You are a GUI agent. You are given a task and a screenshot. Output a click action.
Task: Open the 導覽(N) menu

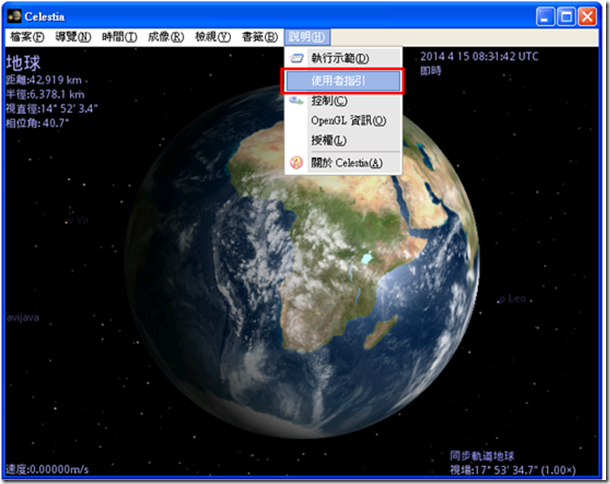[73, 37]
